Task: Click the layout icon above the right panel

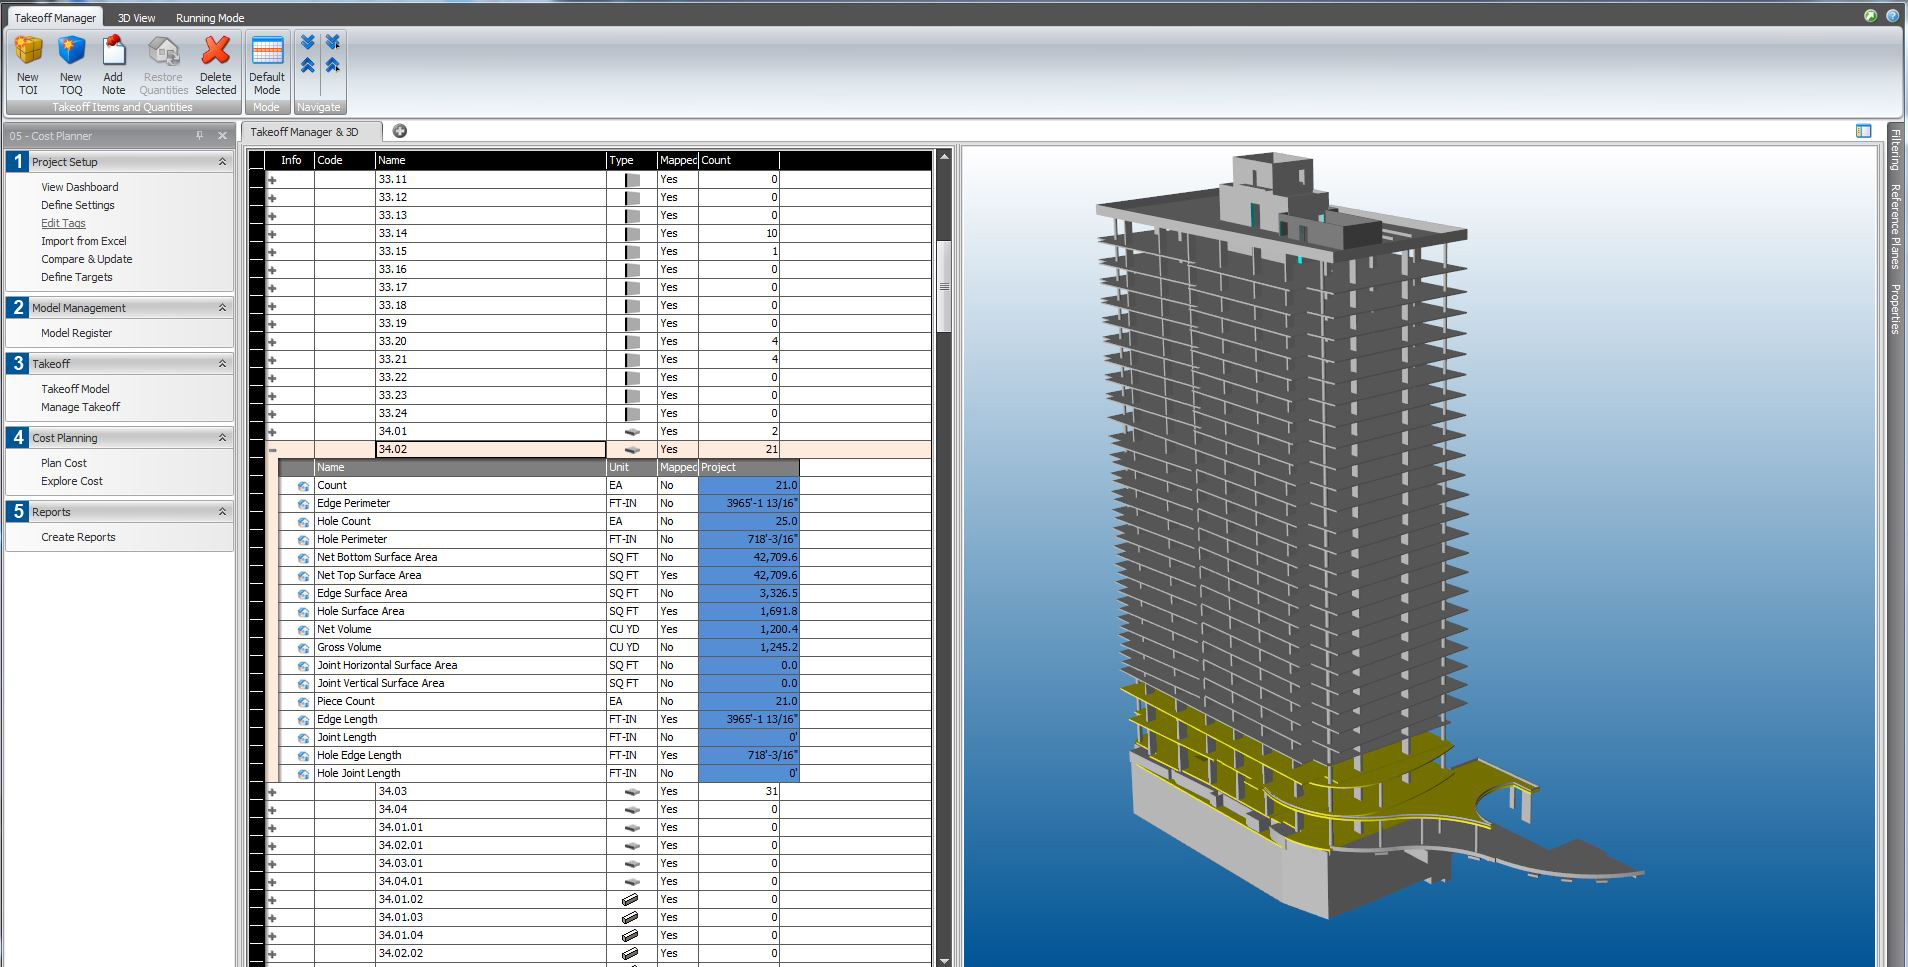Action: point(1862,131)
